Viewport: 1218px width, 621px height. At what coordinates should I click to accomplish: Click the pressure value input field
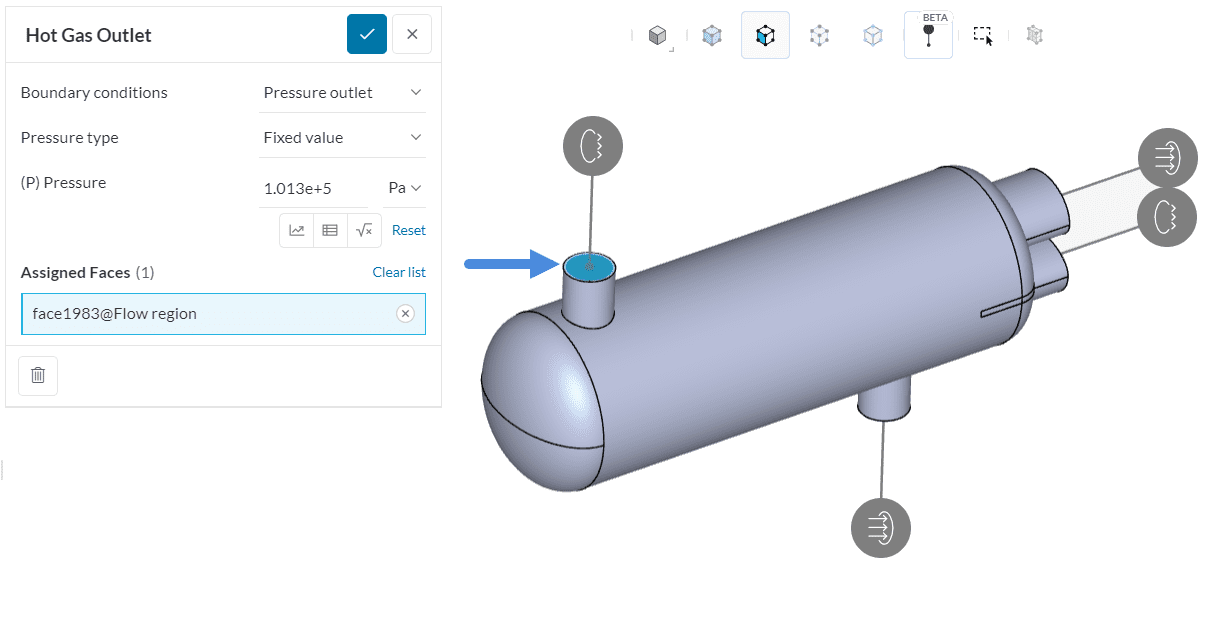(312, 188)
